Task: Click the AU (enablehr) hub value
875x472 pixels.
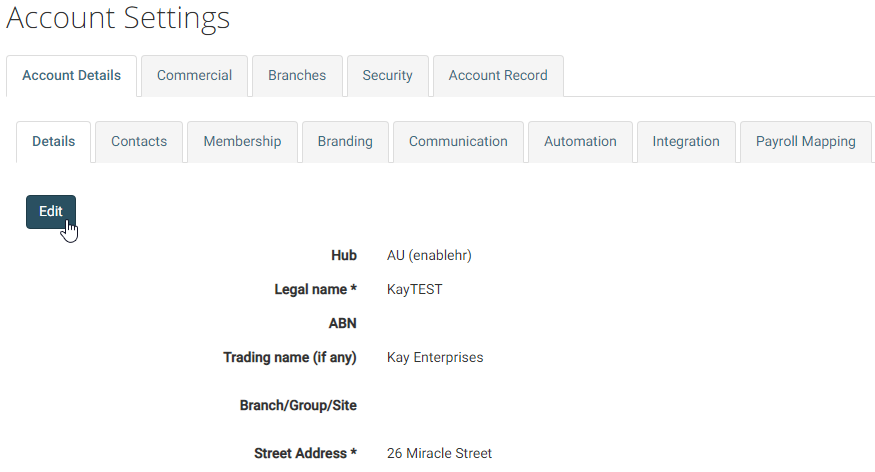Action: click(x=429, y=256)
